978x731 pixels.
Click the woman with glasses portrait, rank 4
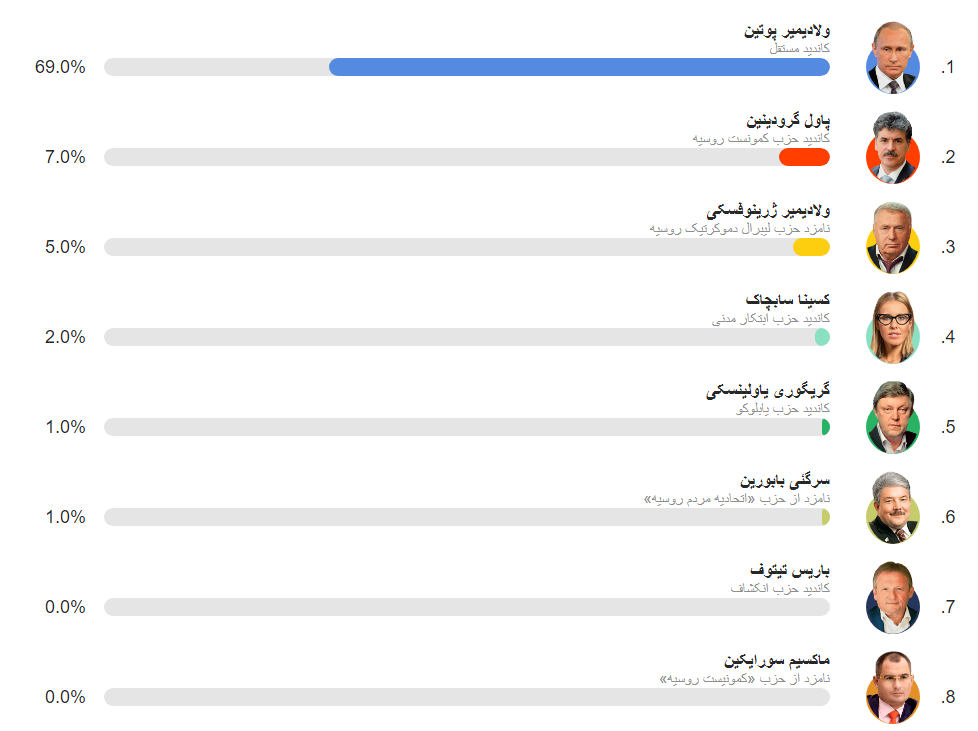click(893, 327)
